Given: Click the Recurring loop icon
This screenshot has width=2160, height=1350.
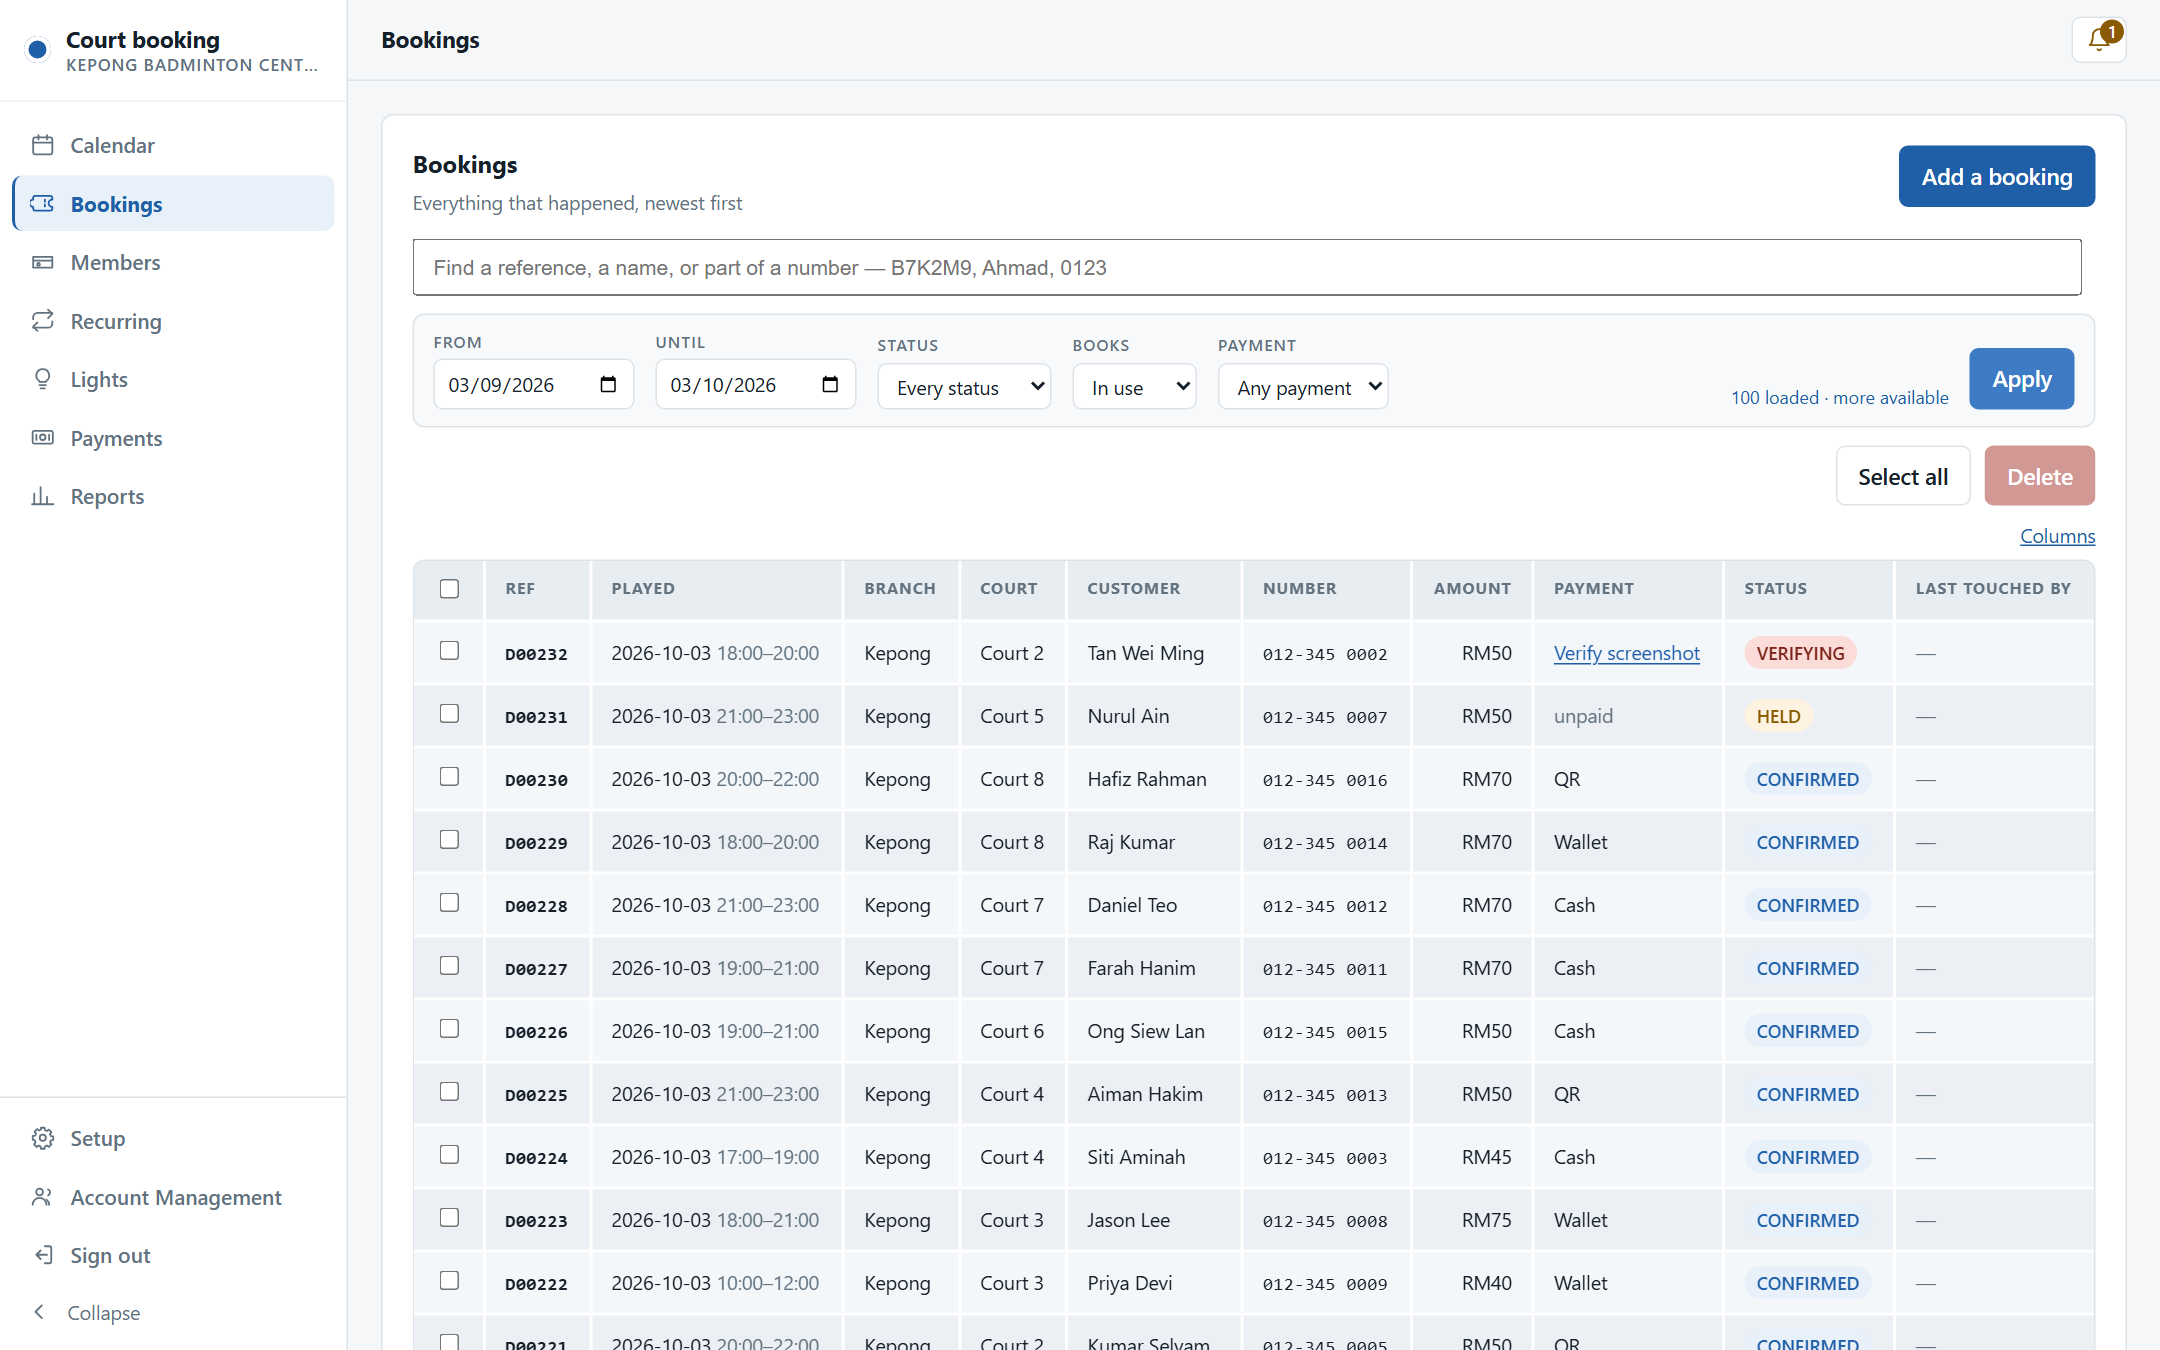Looking at the screenshot, I should [42, 321].
